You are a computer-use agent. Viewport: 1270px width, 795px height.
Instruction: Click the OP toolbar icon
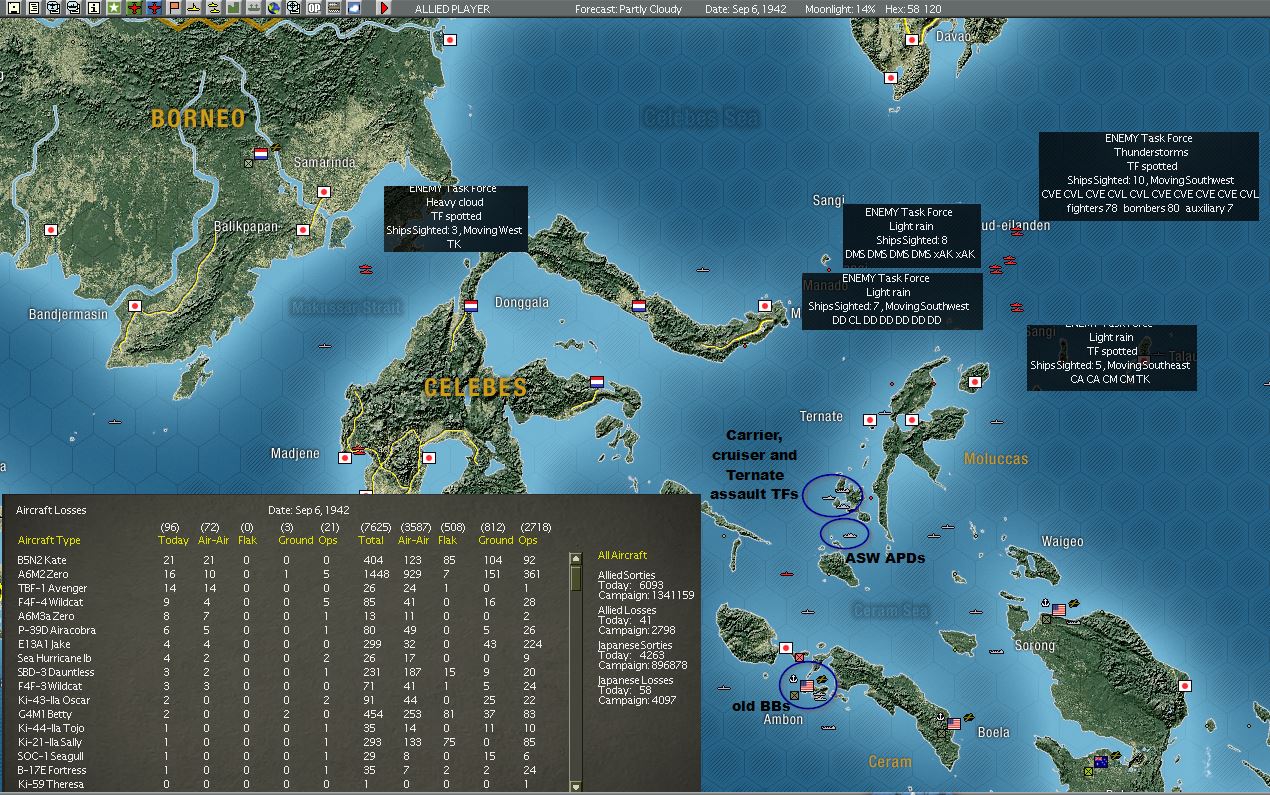pyautogui.click(x=314, y=8)
